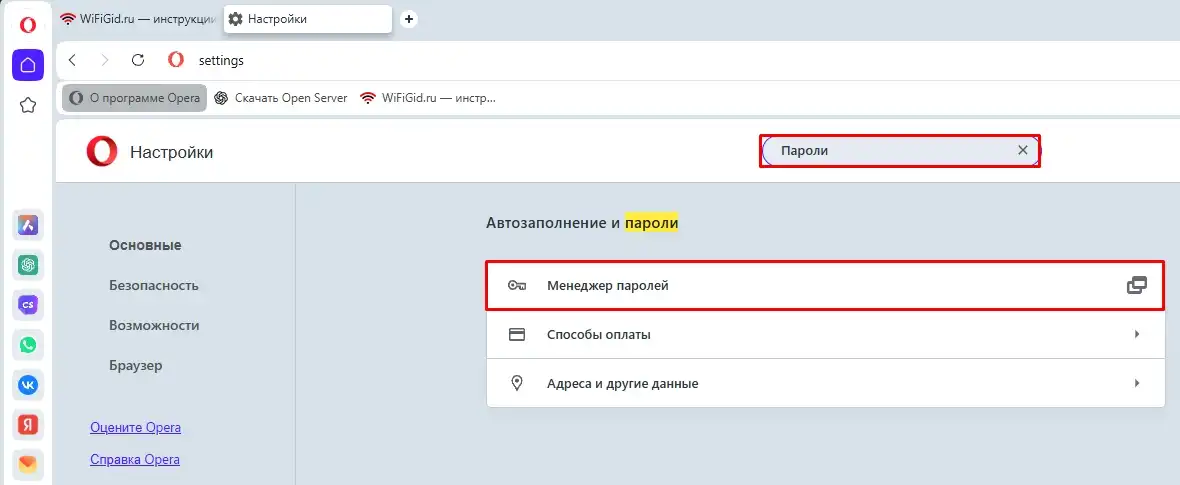Click the Справка Opera link
Image resolution: width=1180 pixels, height=485 pixels.
[x=135, y=460]
